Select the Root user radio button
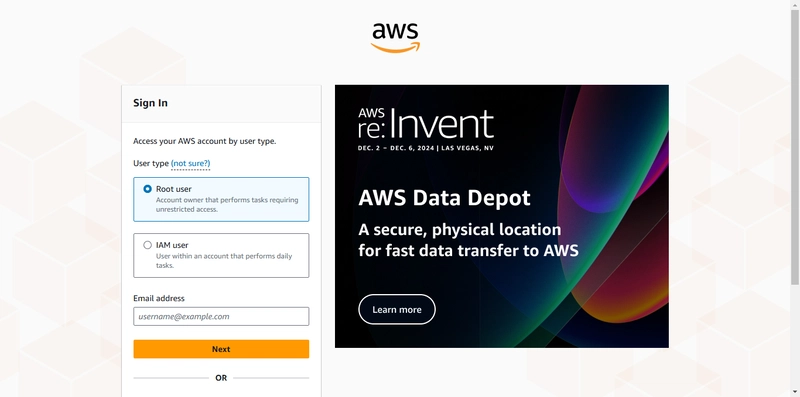This screenshot has width=800, height=397. point(147,189)
